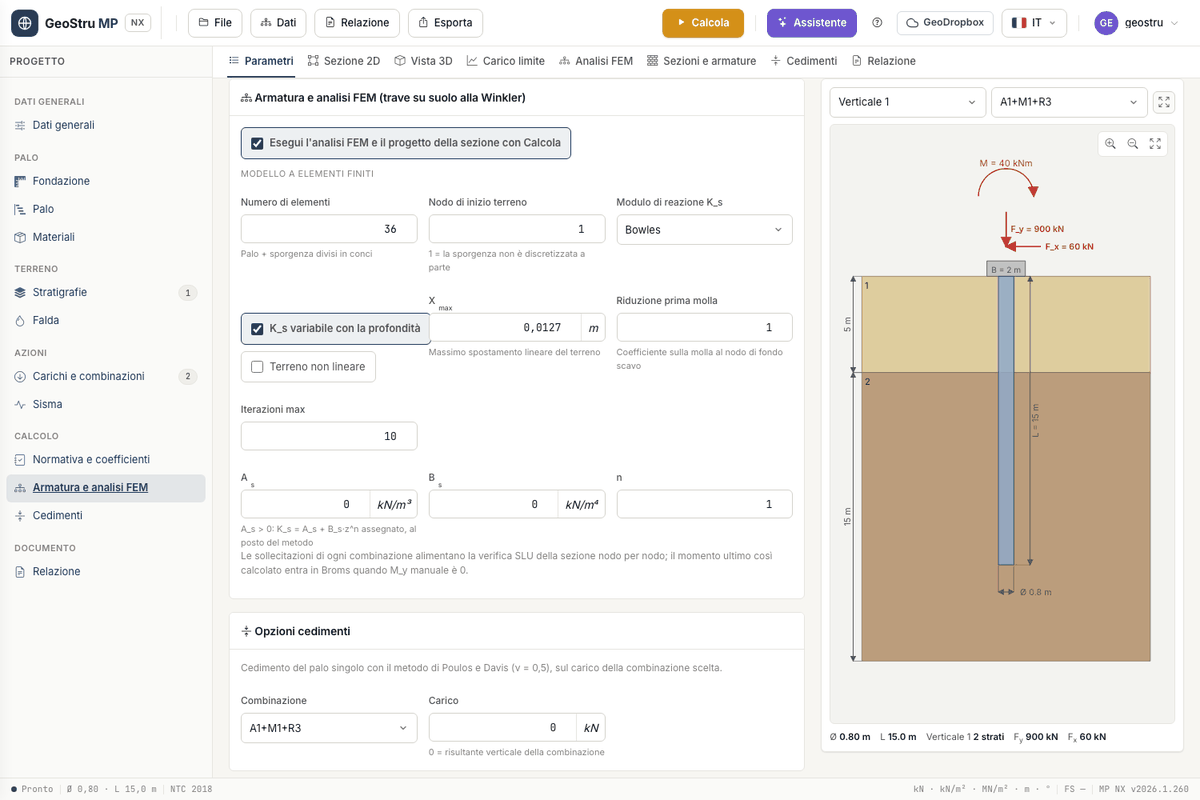Open Sisma in the sidebar
The width and height of the screenshot is (1200, 800).
(106, 404)
